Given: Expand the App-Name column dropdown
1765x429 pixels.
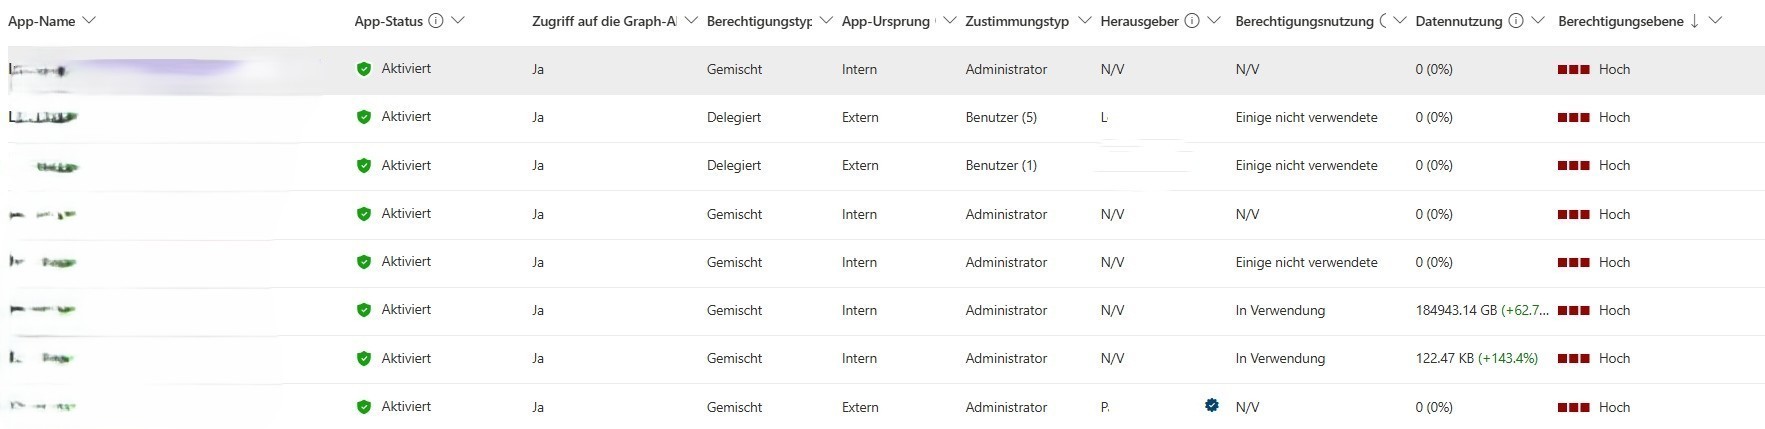Looking at the screenshot, I should click(89, 21).
